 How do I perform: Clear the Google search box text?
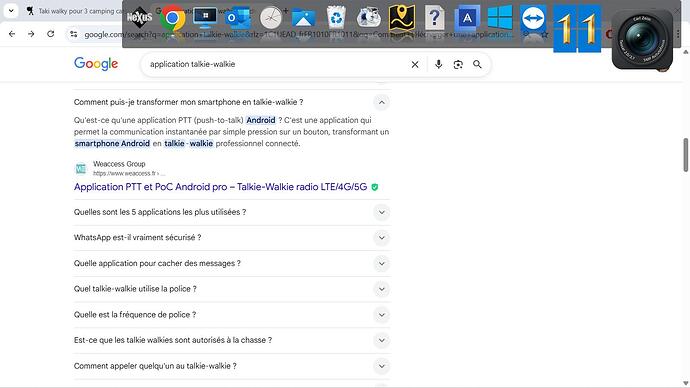(415, 64)
